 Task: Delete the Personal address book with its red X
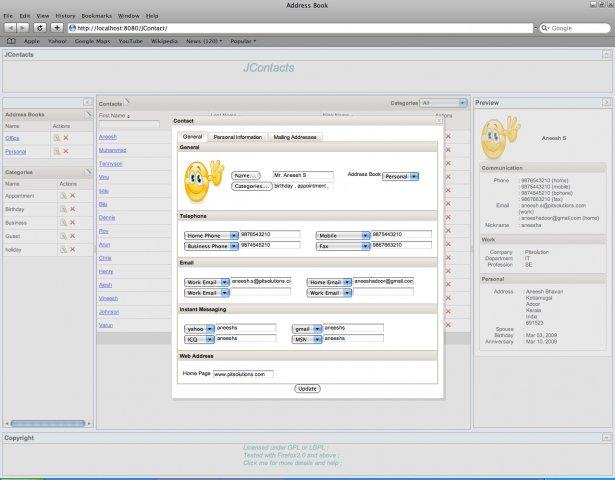click(66, 151)
